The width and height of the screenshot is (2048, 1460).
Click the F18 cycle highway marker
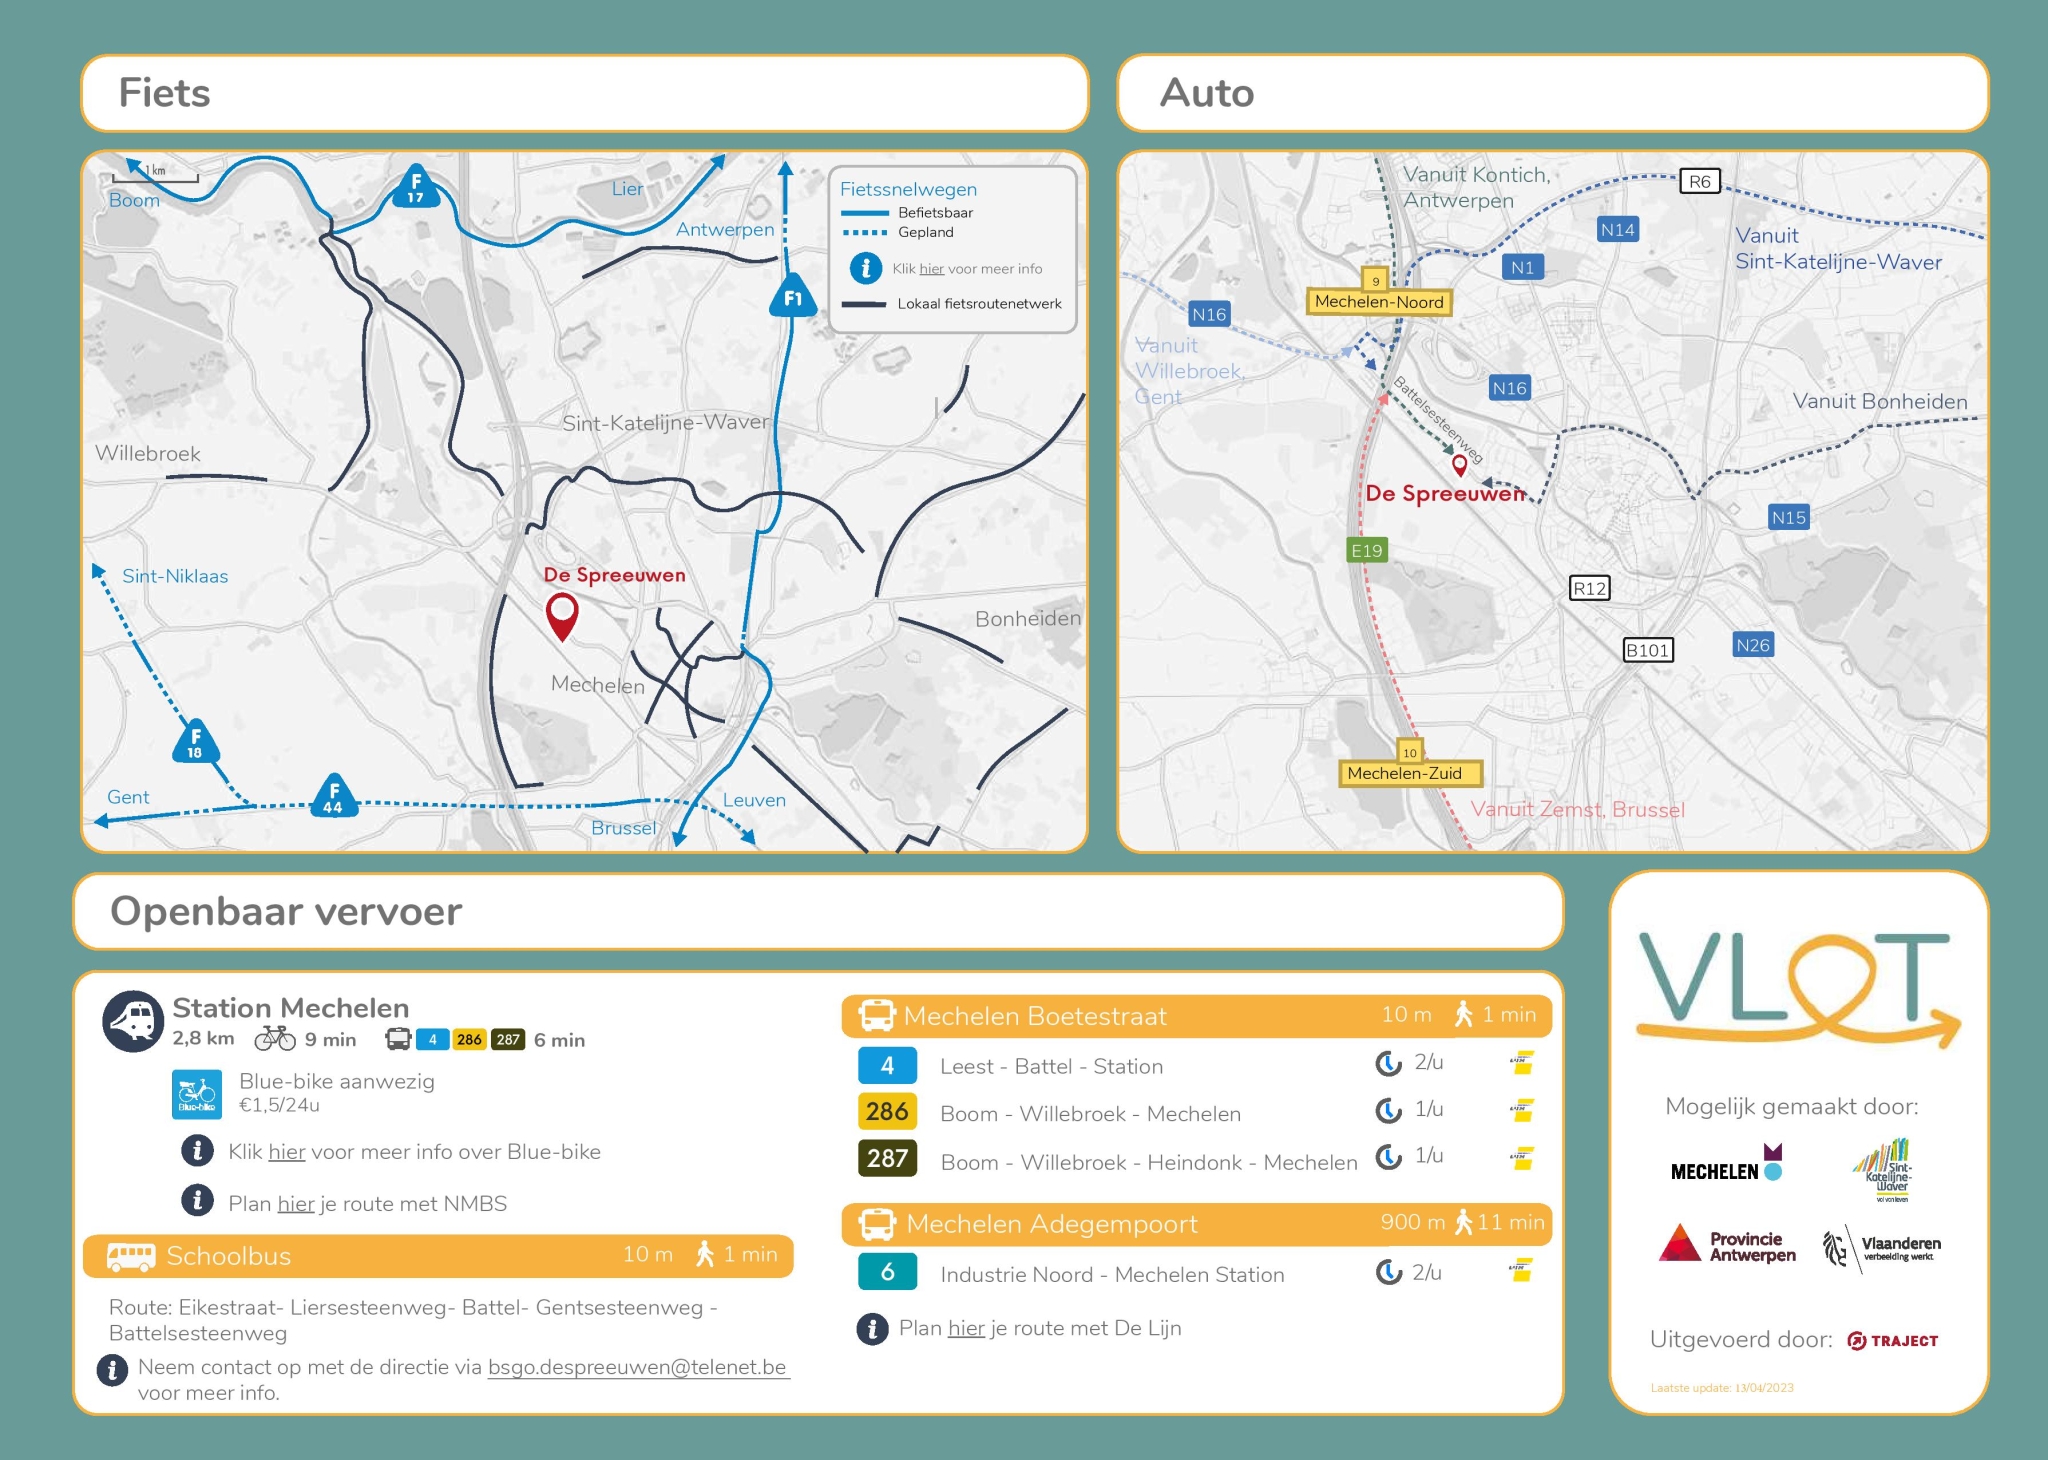[x=195, y=743]
